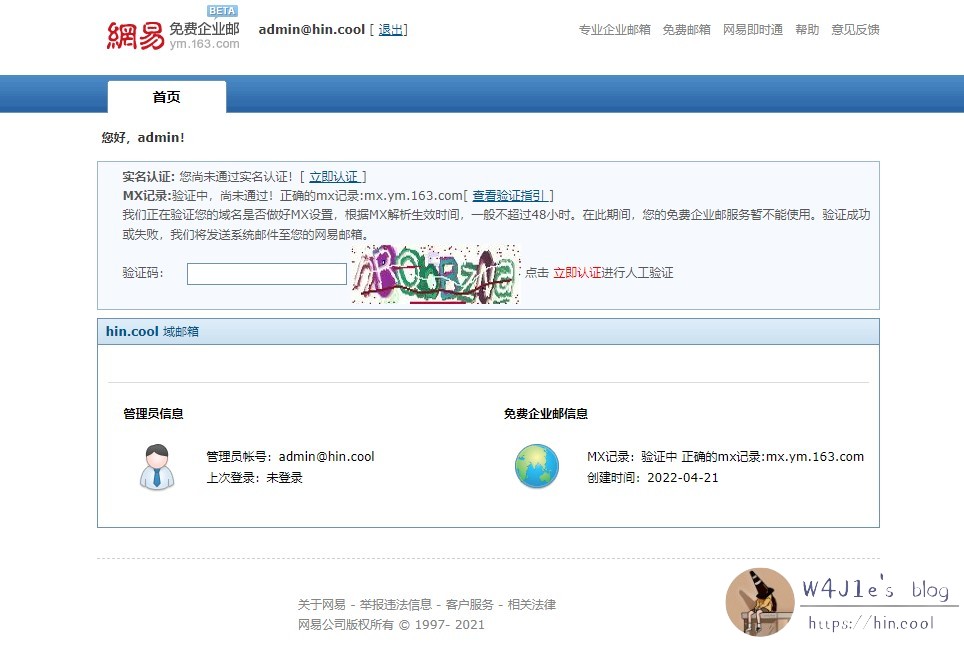The width and height of the screenshot is (964, 655).
Task: Open the 查看验证指引 link
Action: point(508,196)
